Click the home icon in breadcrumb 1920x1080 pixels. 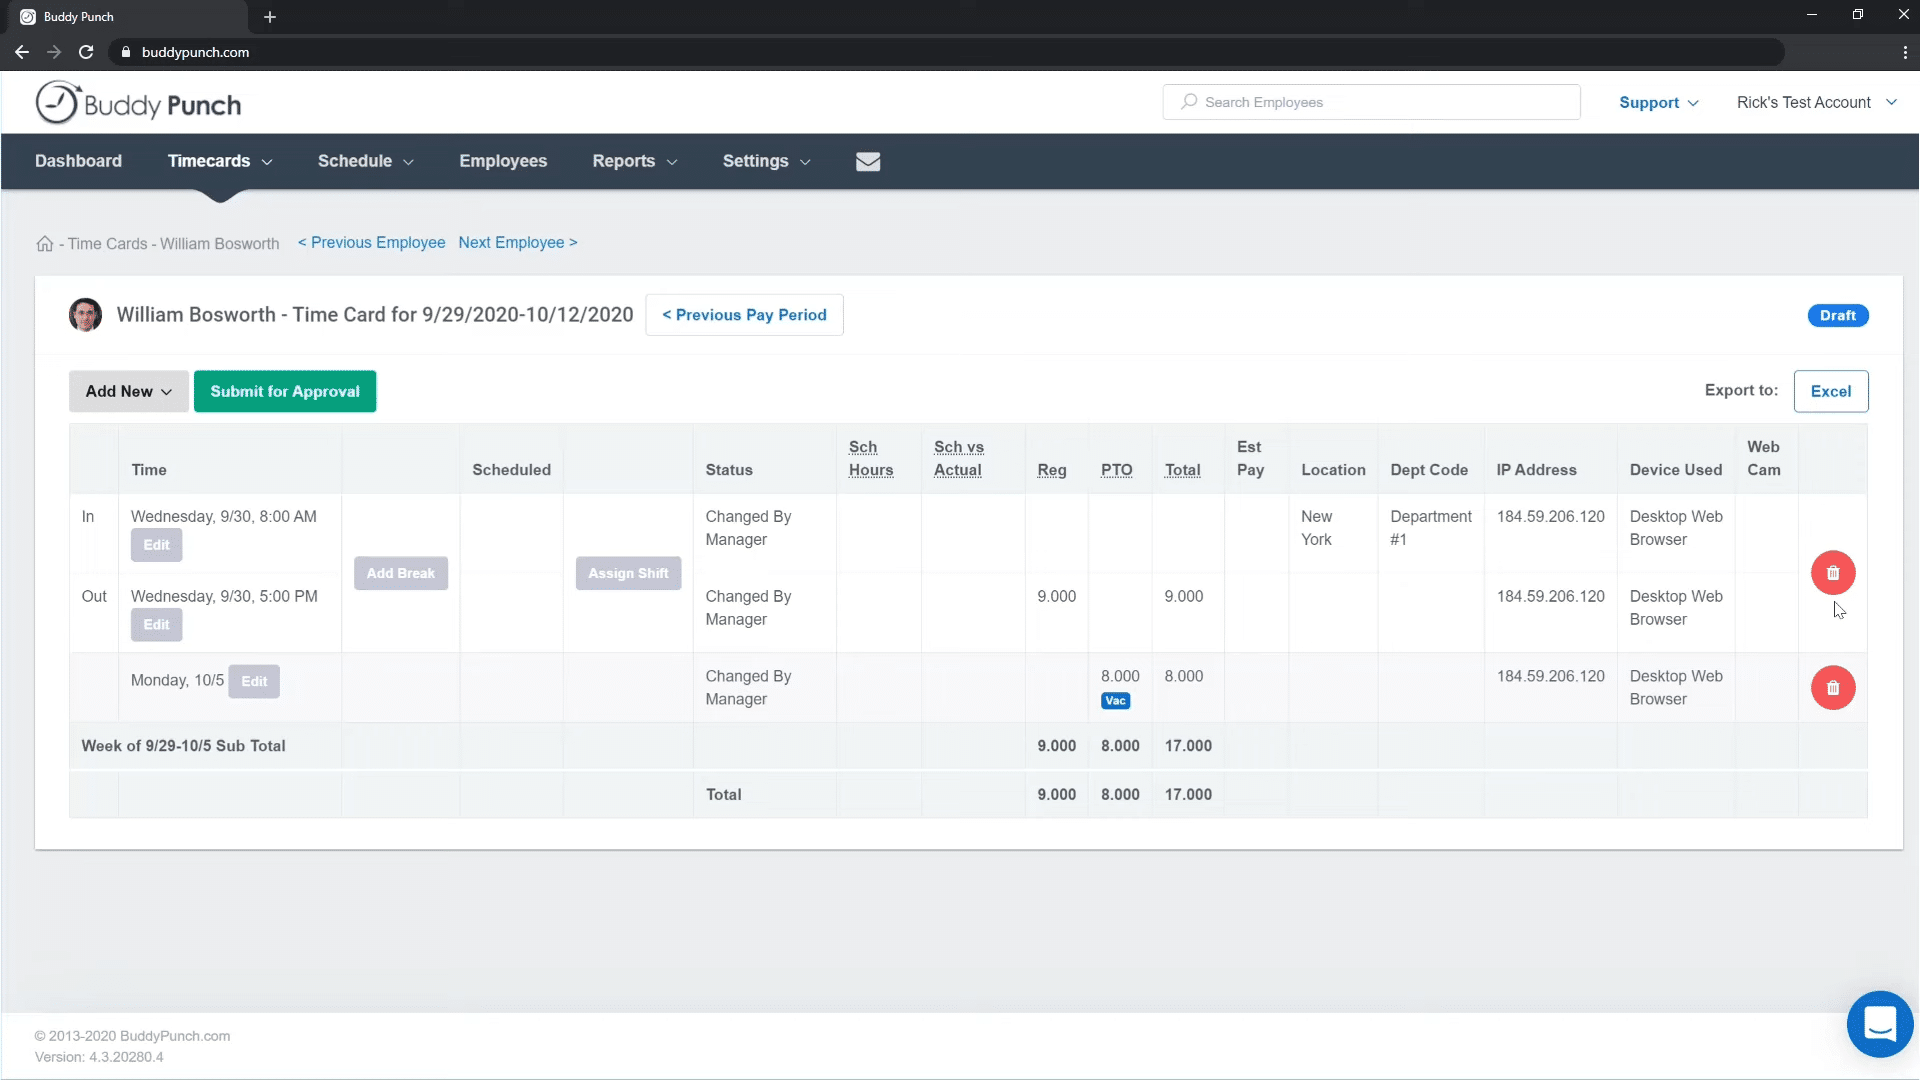[x=44, y=243]
